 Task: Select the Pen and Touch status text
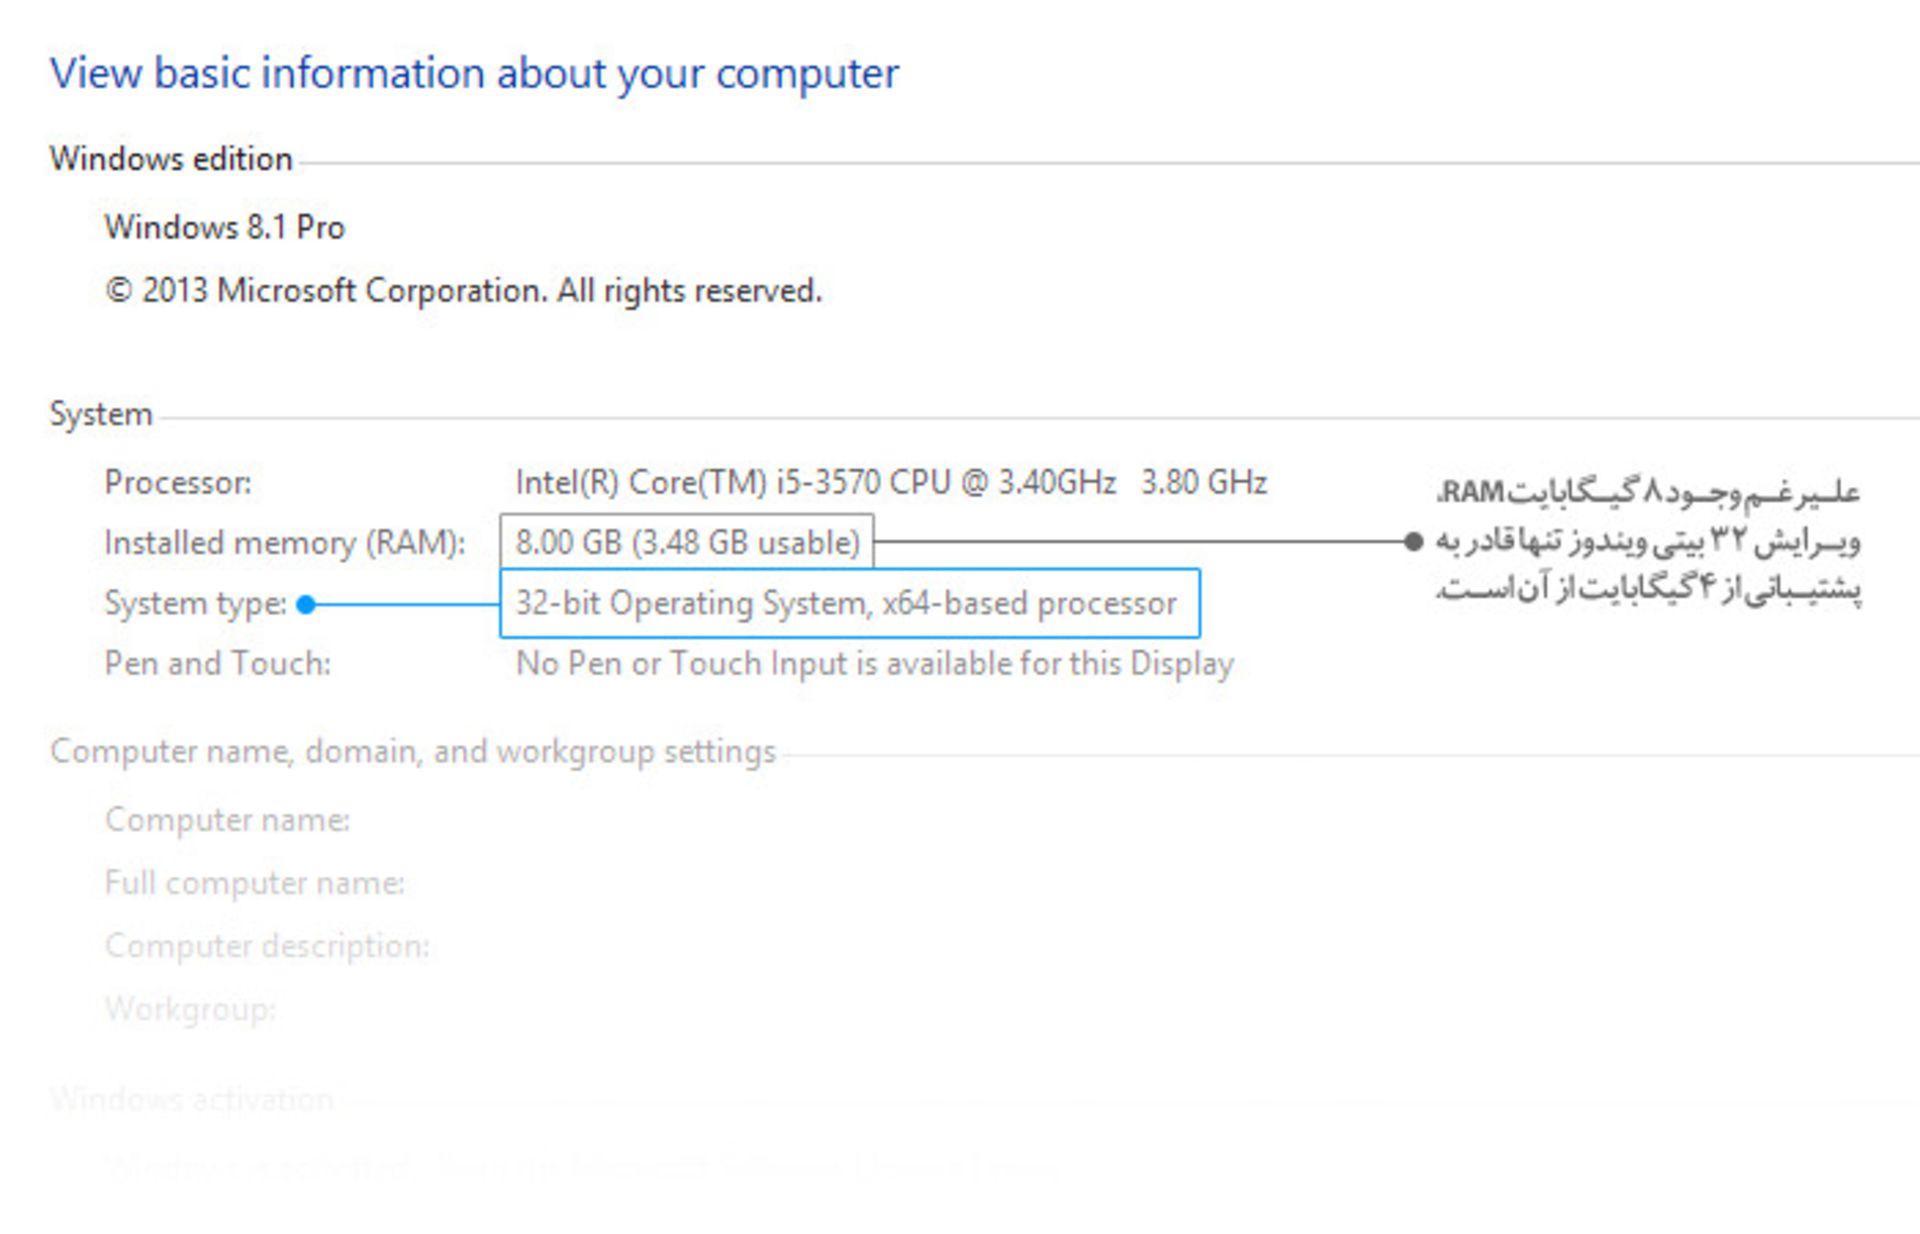873,662
